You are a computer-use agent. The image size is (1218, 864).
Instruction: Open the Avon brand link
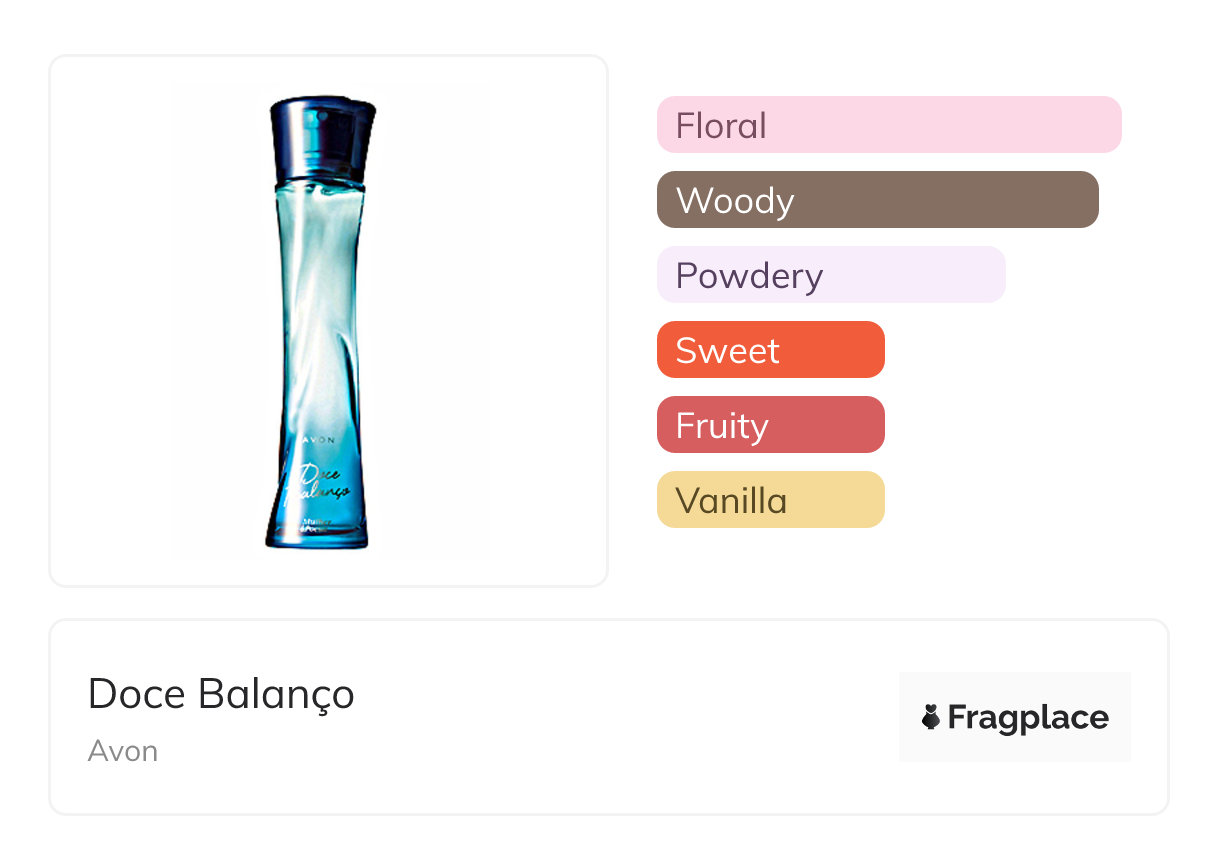pyautogui.click(x=123, y=751)
